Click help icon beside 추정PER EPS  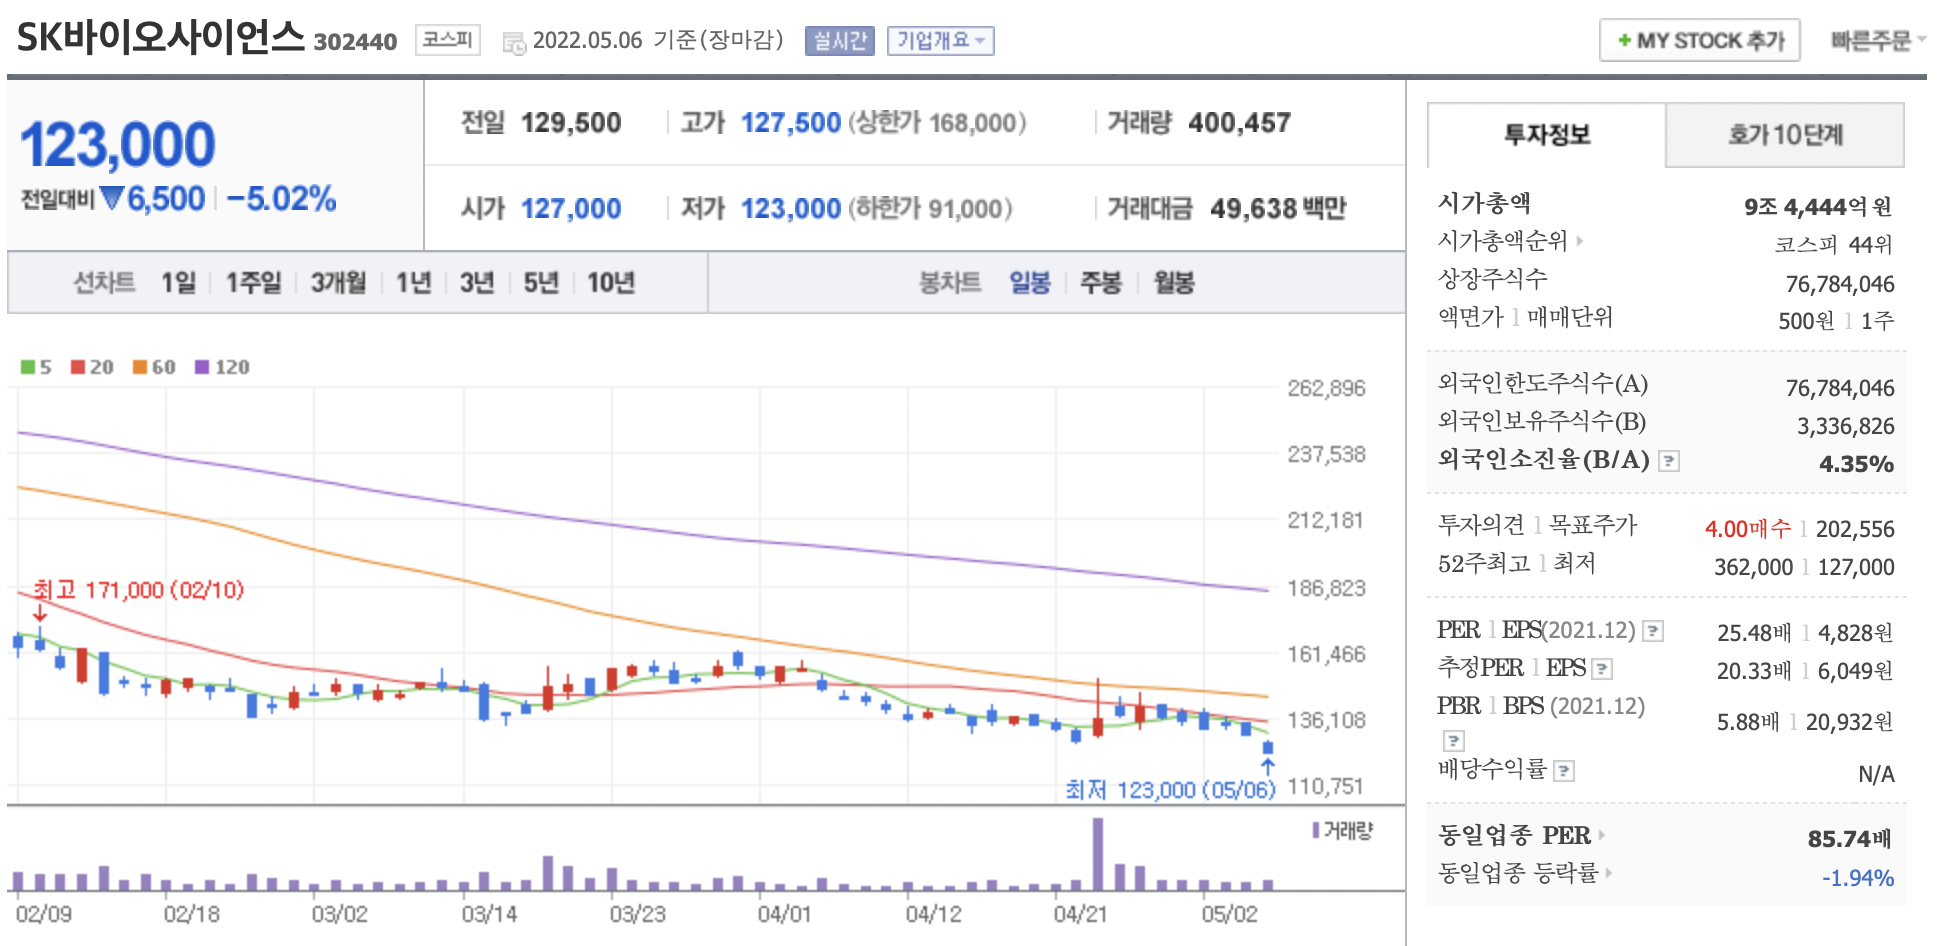(1602, 669)
